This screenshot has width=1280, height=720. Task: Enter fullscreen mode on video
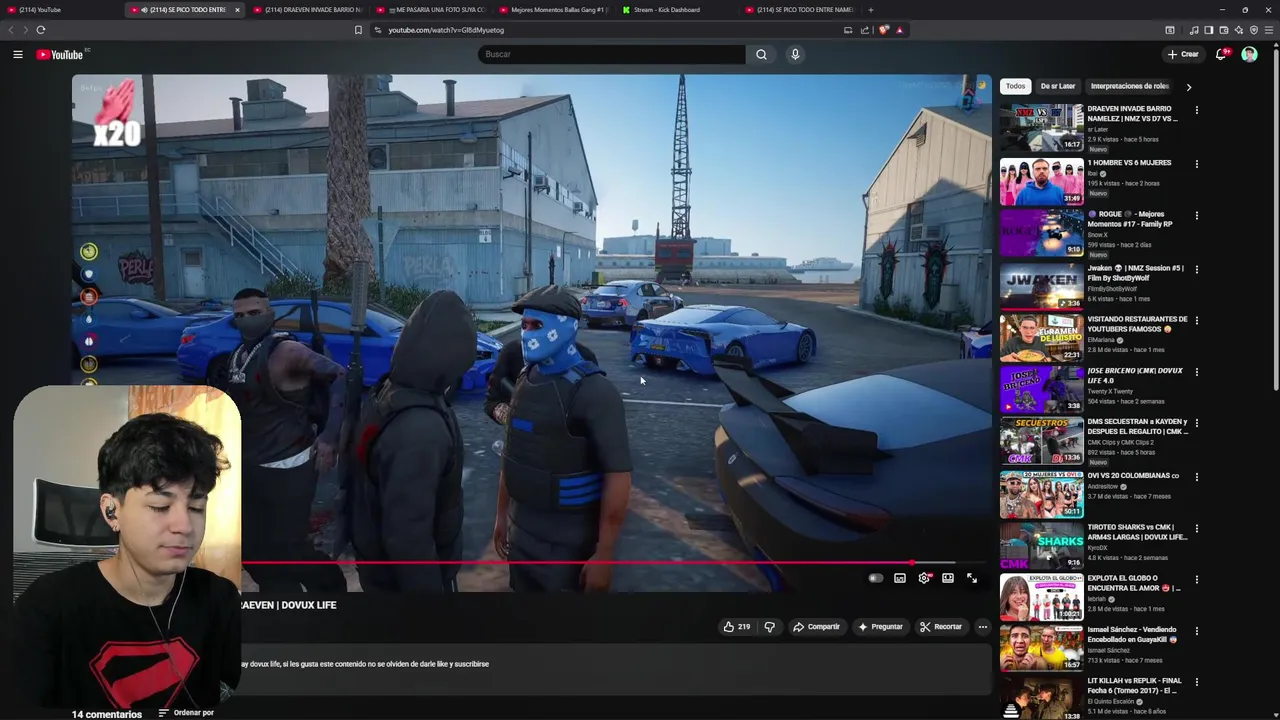click(x=972, y=578)
